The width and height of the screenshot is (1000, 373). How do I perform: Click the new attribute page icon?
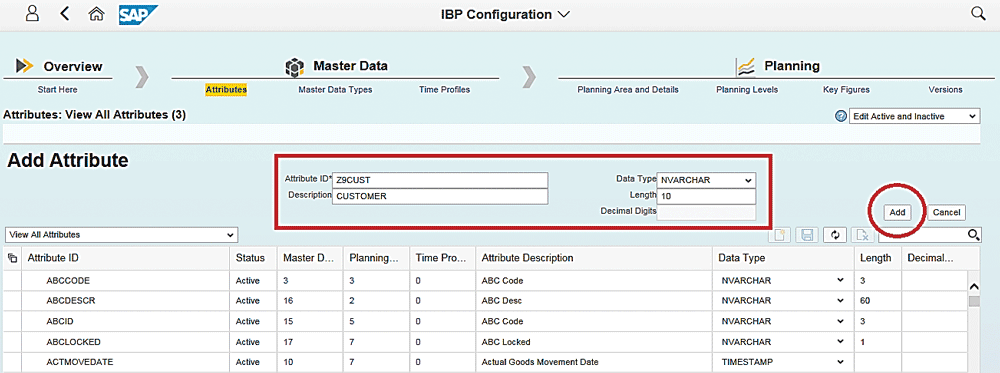(x=779, y=235)
